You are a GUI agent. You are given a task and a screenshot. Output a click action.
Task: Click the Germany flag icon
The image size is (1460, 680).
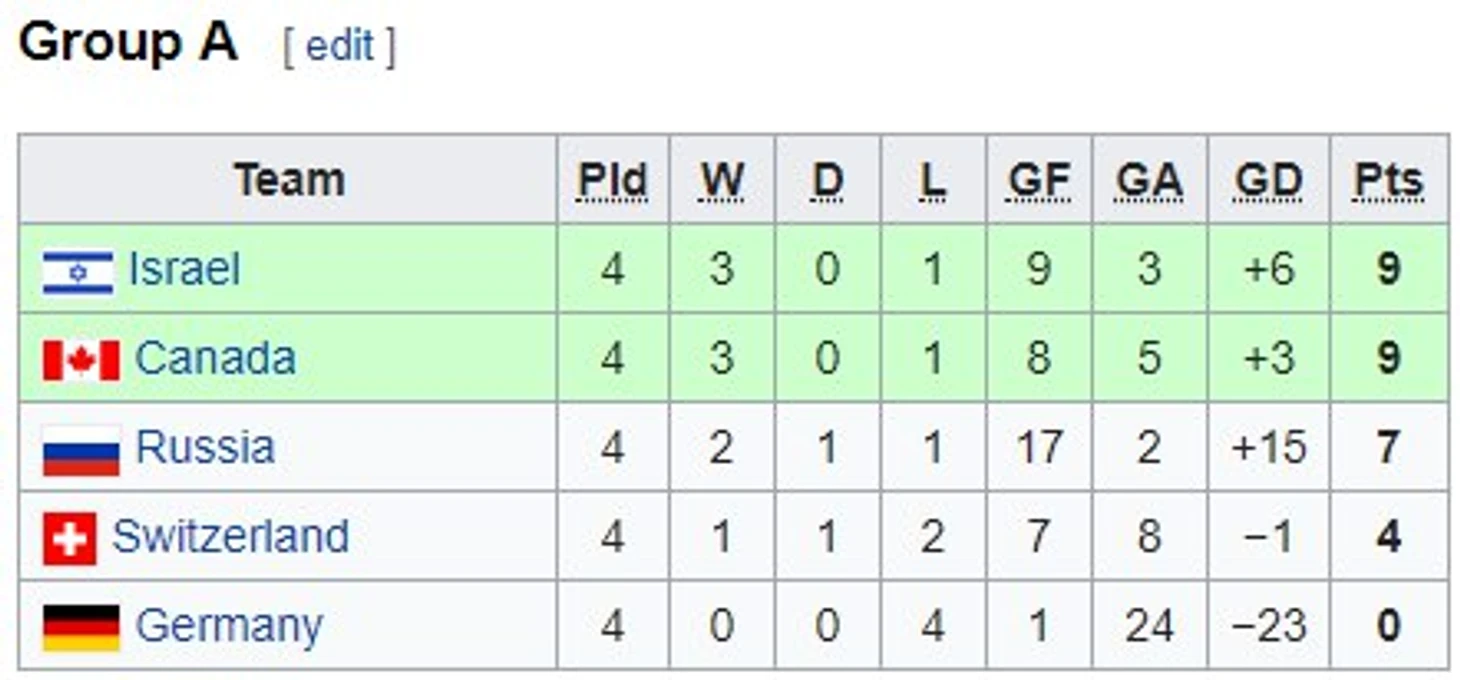(x=81, y=627)
